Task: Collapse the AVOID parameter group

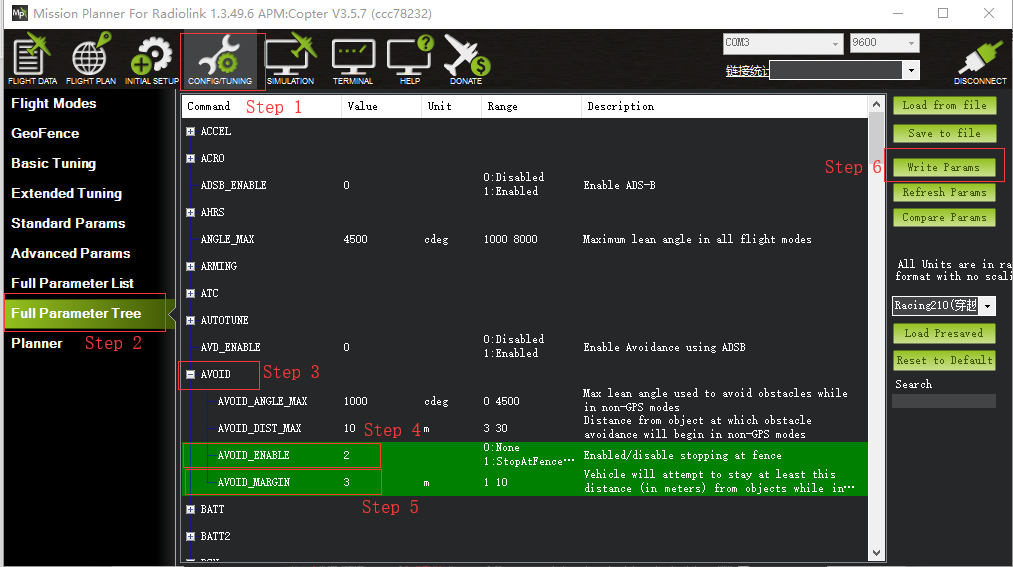Action: coord(190,375)
